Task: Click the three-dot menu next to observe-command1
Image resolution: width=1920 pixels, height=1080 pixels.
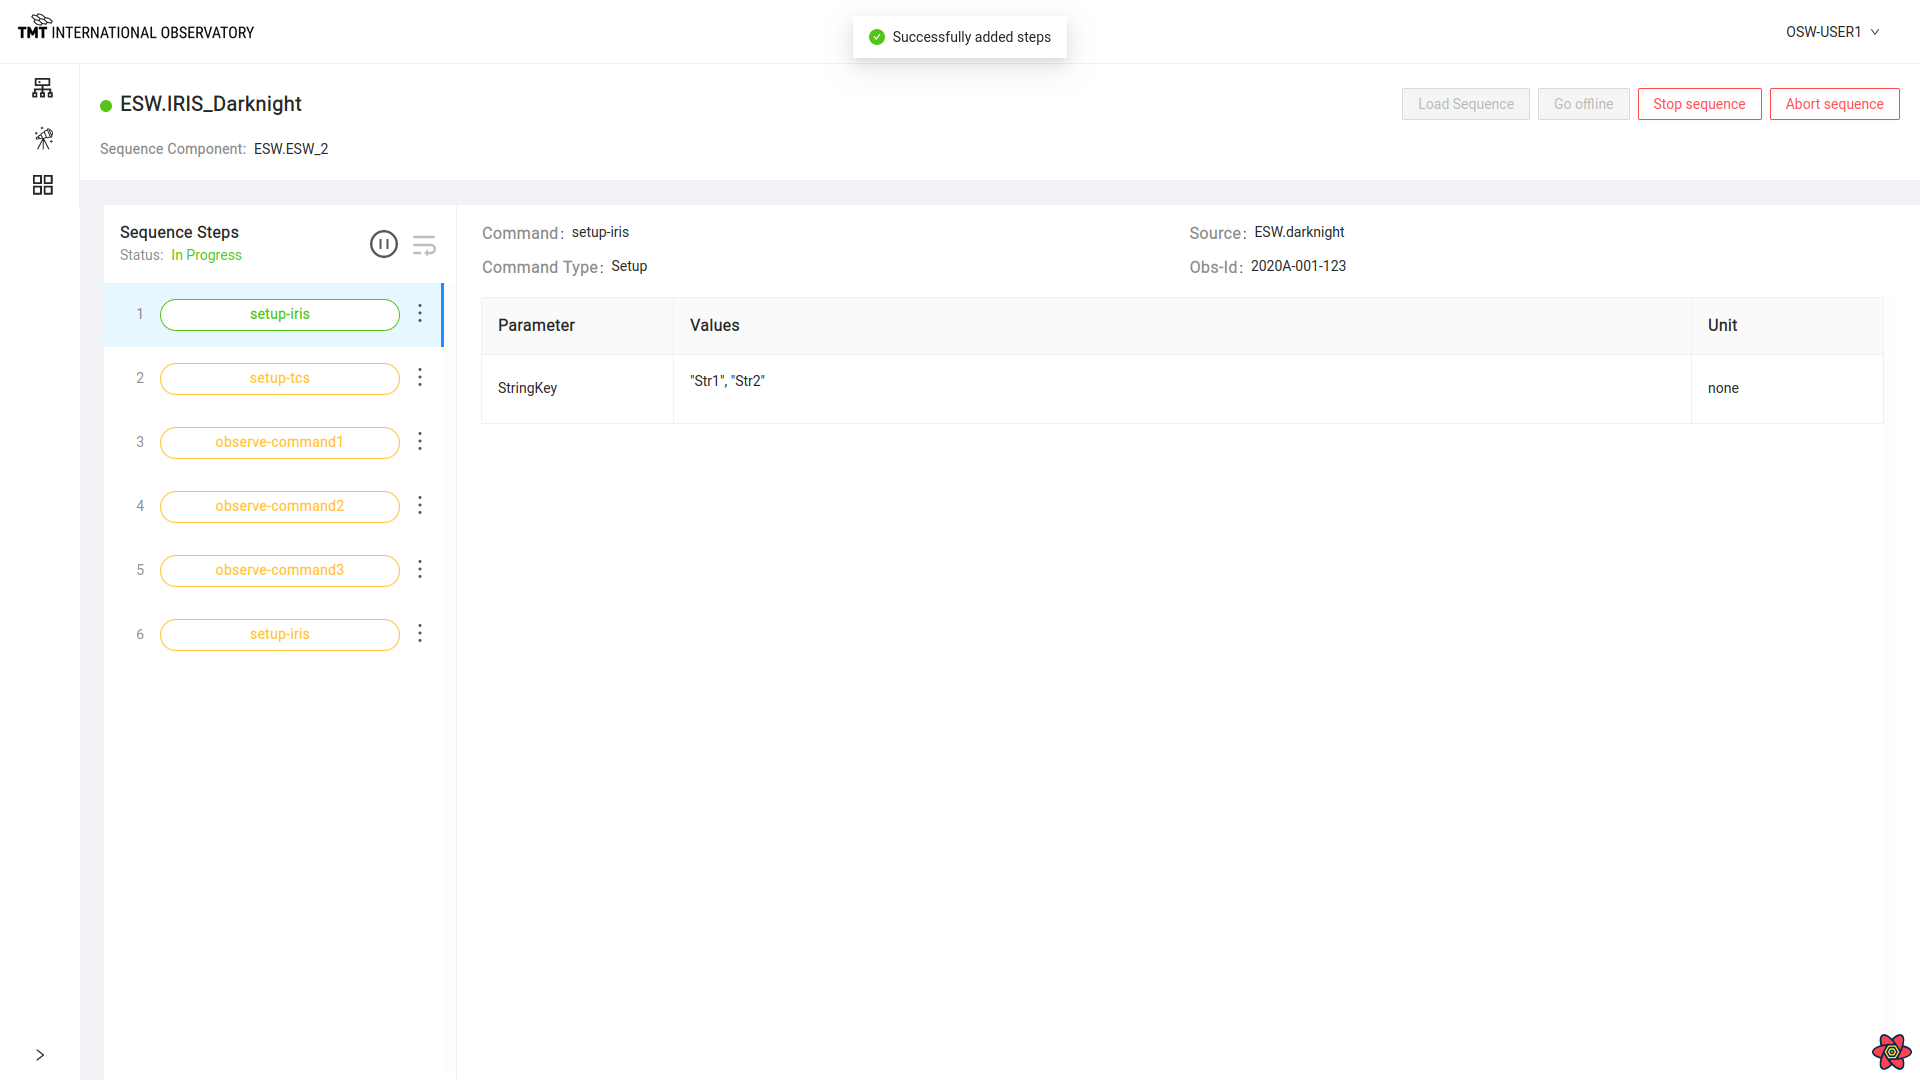Action: click(419, 442)
